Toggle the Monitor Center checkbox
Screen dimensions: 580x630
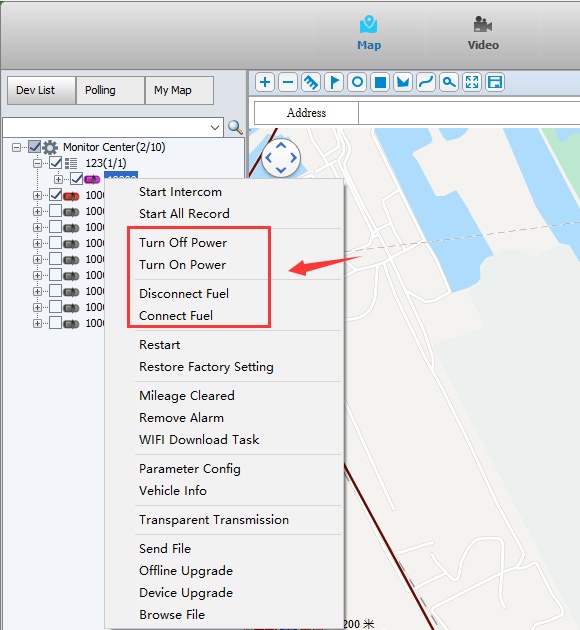[35, 147]
